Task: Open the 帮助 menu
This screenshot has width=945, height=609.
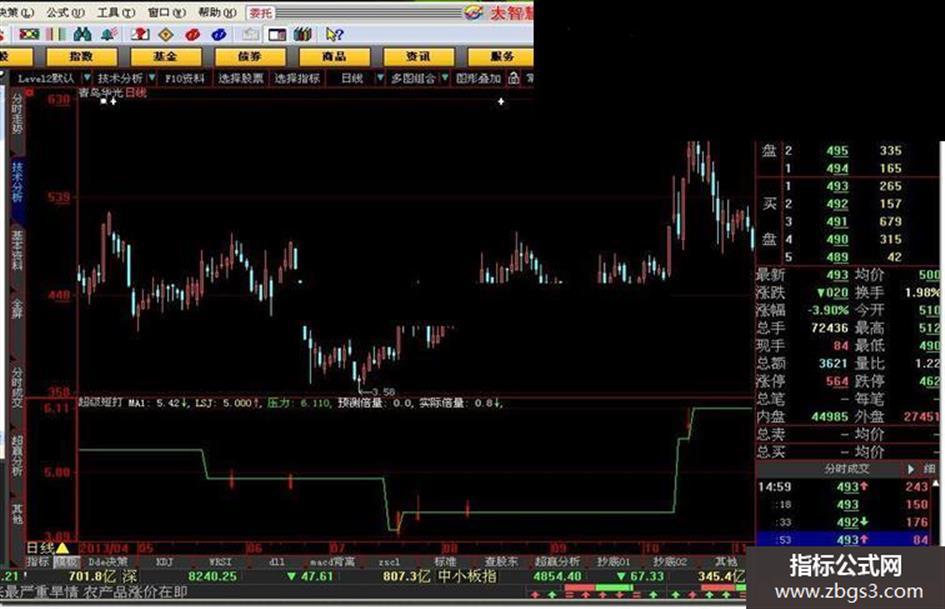Action: coord(217,12)
